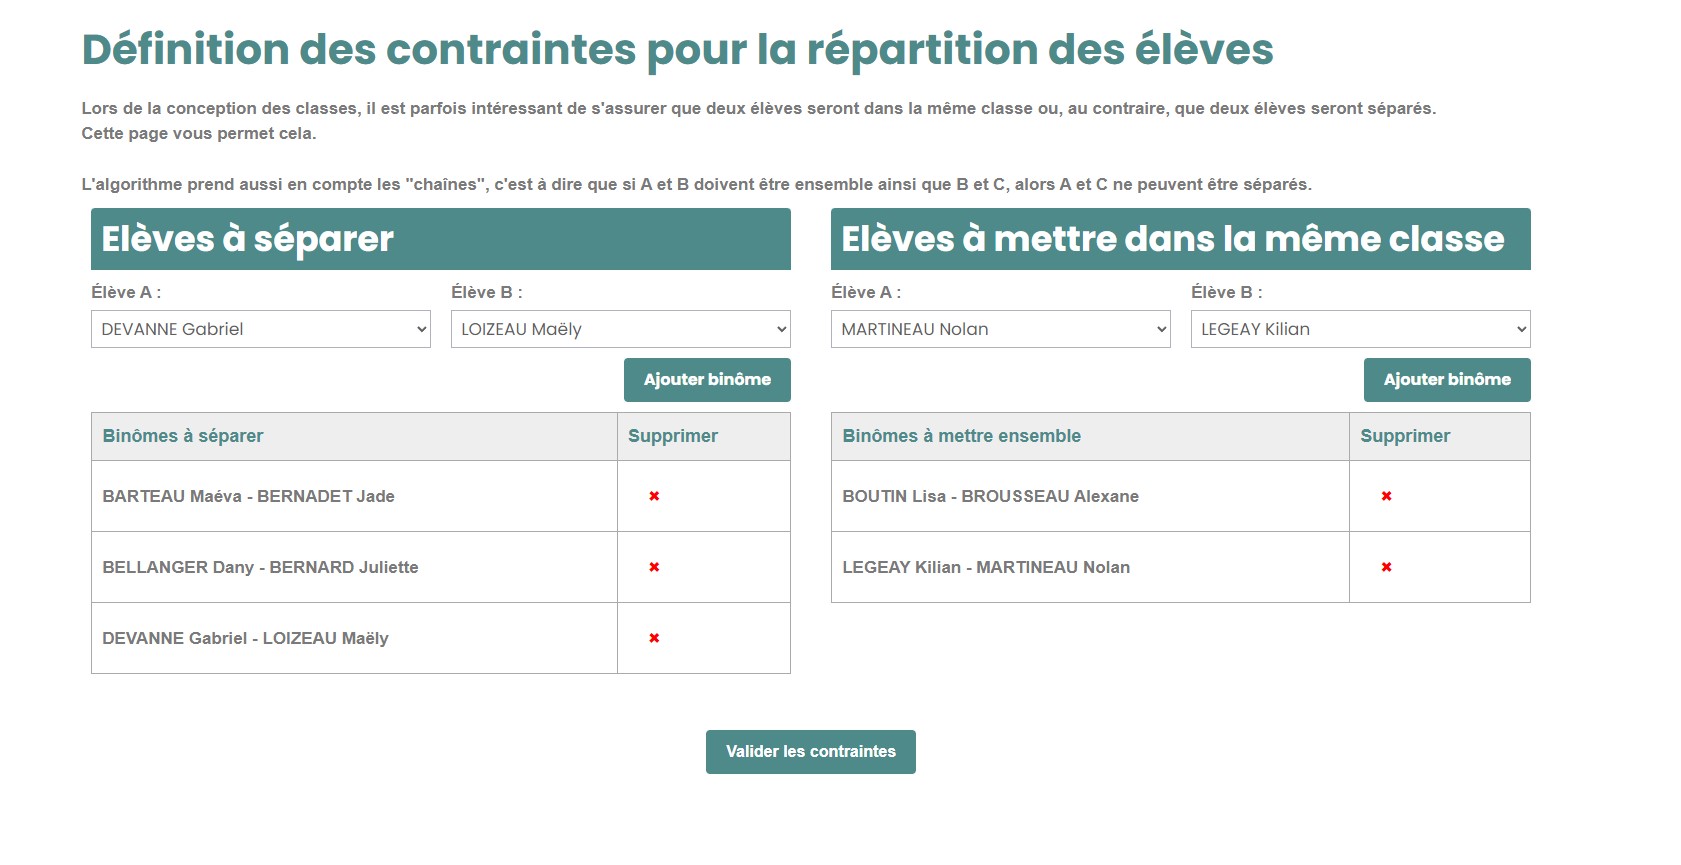Select the BOUTIN Lisa - BROUSSEAU Alexane row text
1681x865 pixels.
pyautogui.click(x=990, y=496)
